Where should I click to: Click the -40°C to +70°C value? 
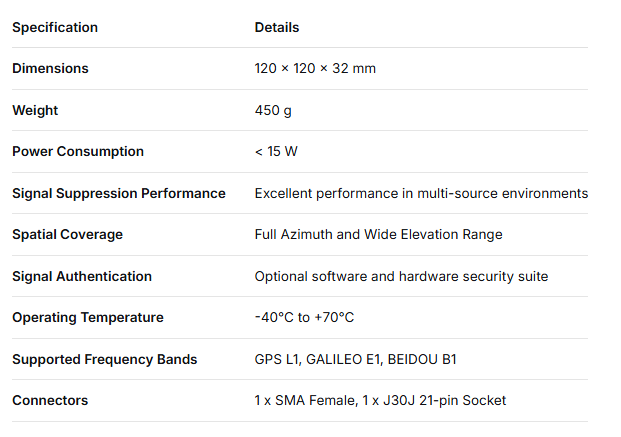pos(304,317)
